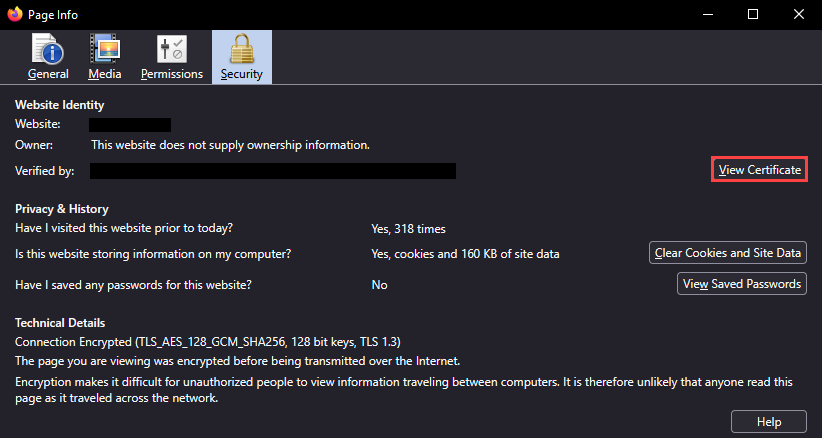Click the Connection Encrypted details line
Viewport: 822px width, 438px height.
tap(208, 342)
